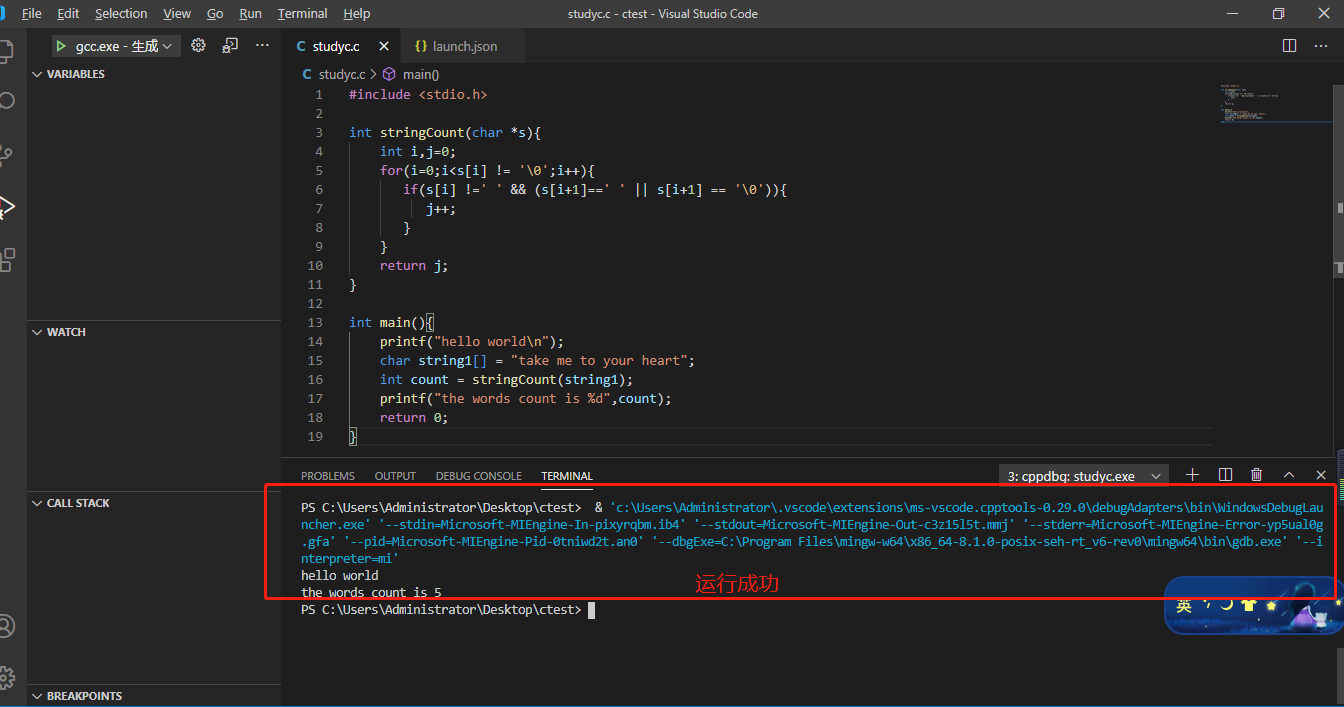Open Accounts icon in activity bar
The height and width of the screenshot is (707, 1344).
[x=6, y=626]
